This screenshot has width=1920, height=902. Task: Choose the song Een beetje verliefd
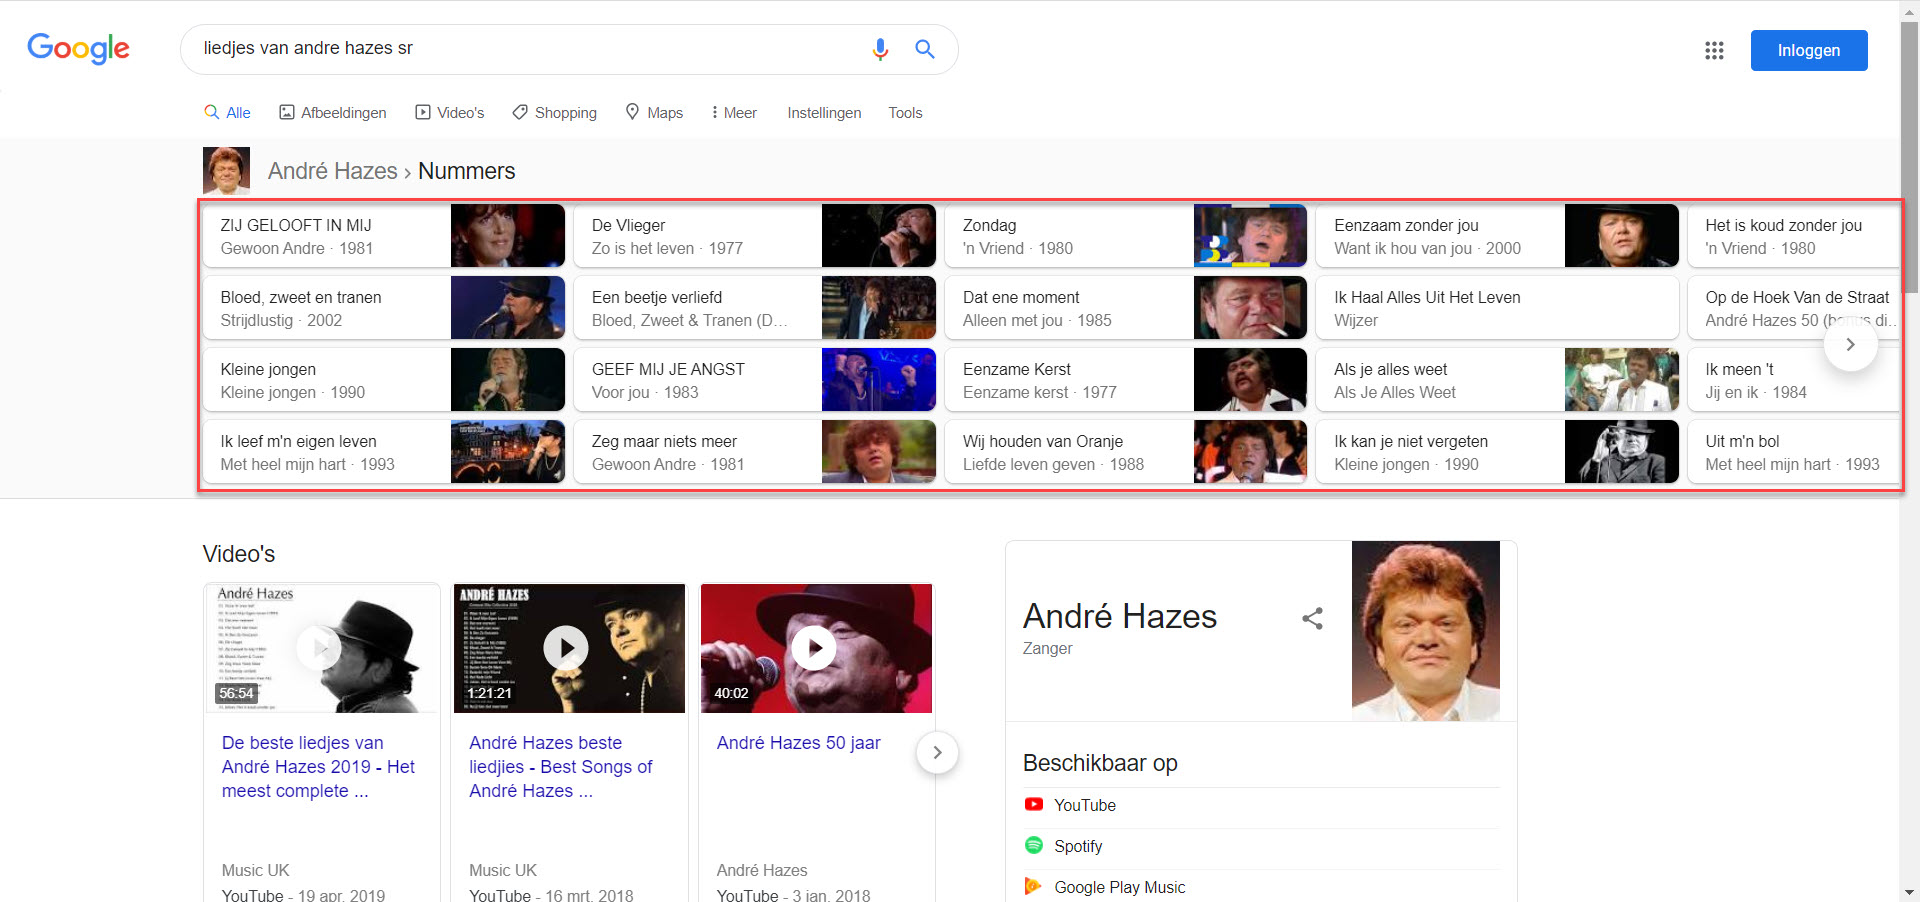click(755, 308)
